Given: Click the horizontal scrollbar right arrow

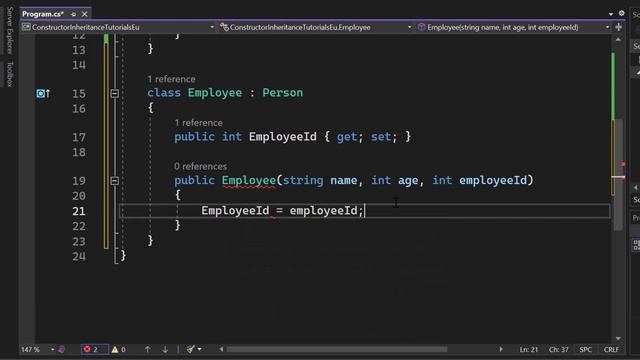Looking at the screenshot, I should tap(501, 349).
